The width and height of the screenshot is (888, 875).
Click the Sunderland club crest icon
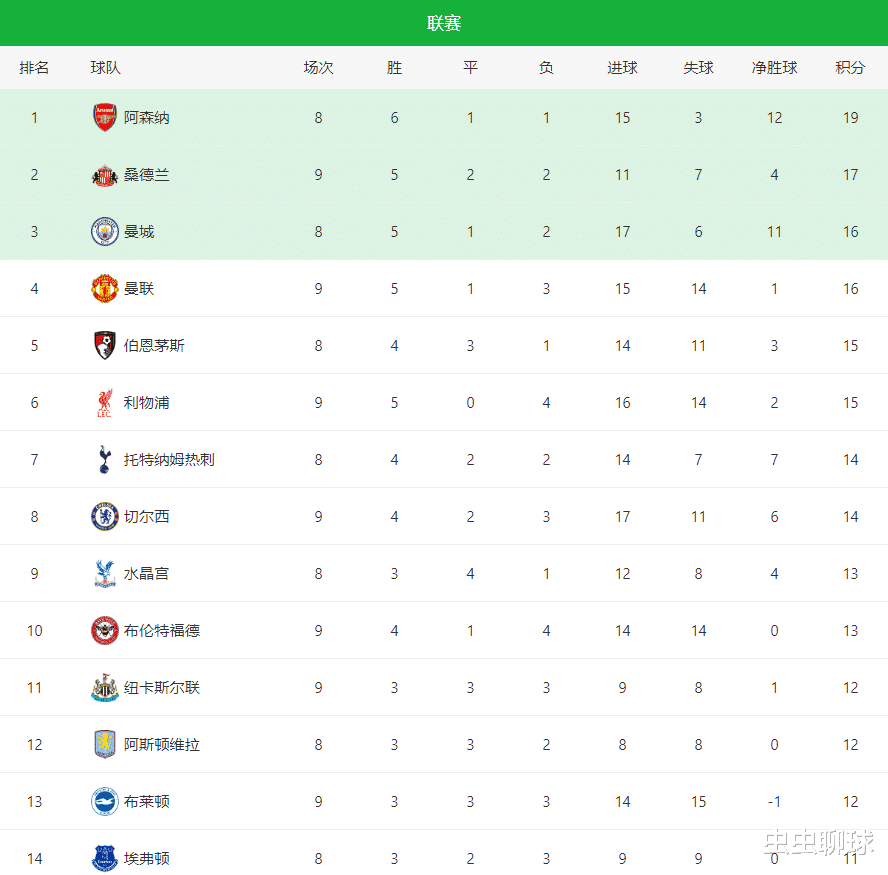pos(105,175)
